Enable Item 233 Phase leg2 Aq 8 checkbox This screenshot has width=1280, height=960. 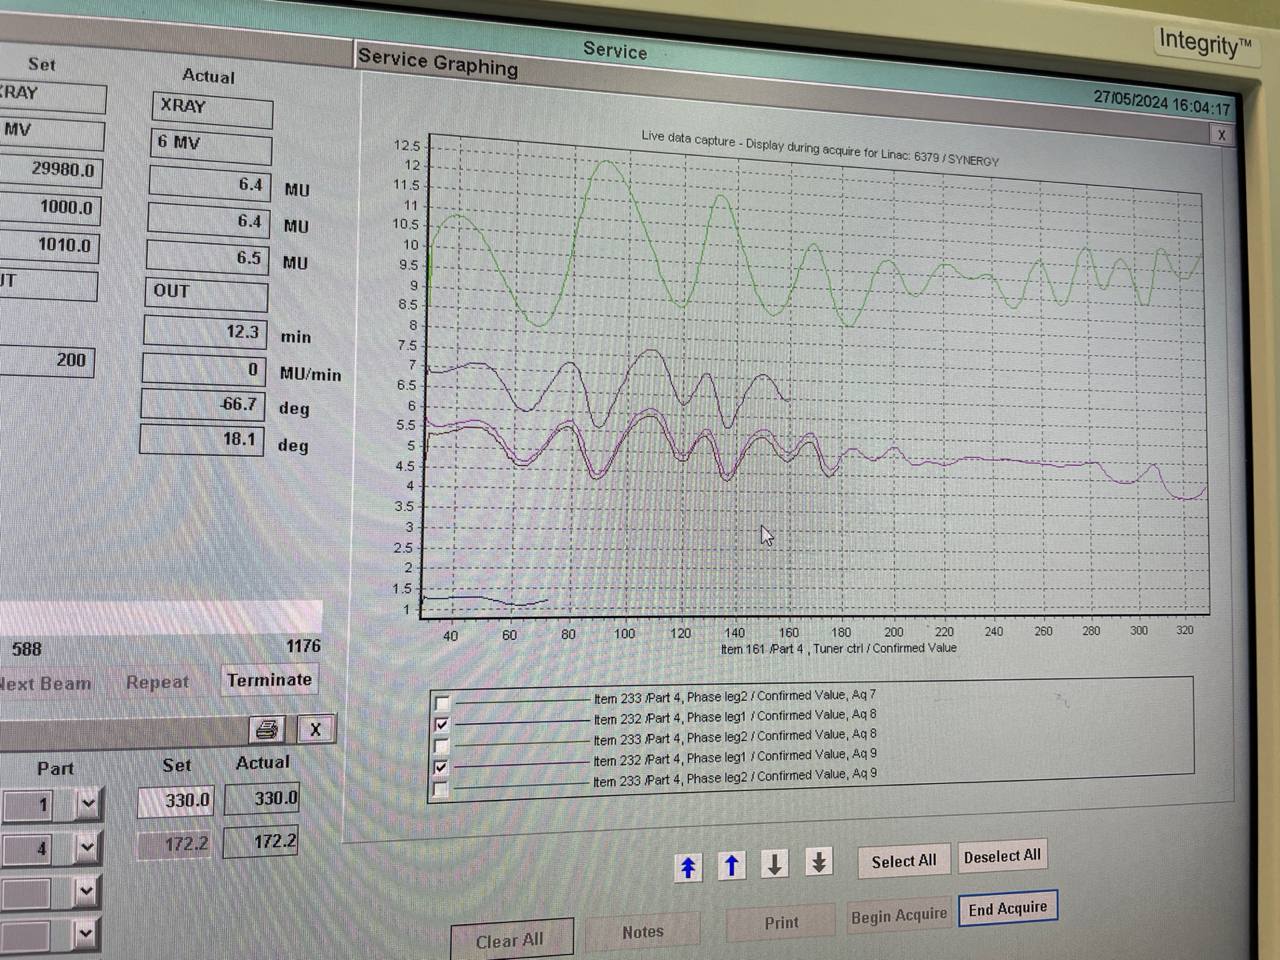pos(442,746)
